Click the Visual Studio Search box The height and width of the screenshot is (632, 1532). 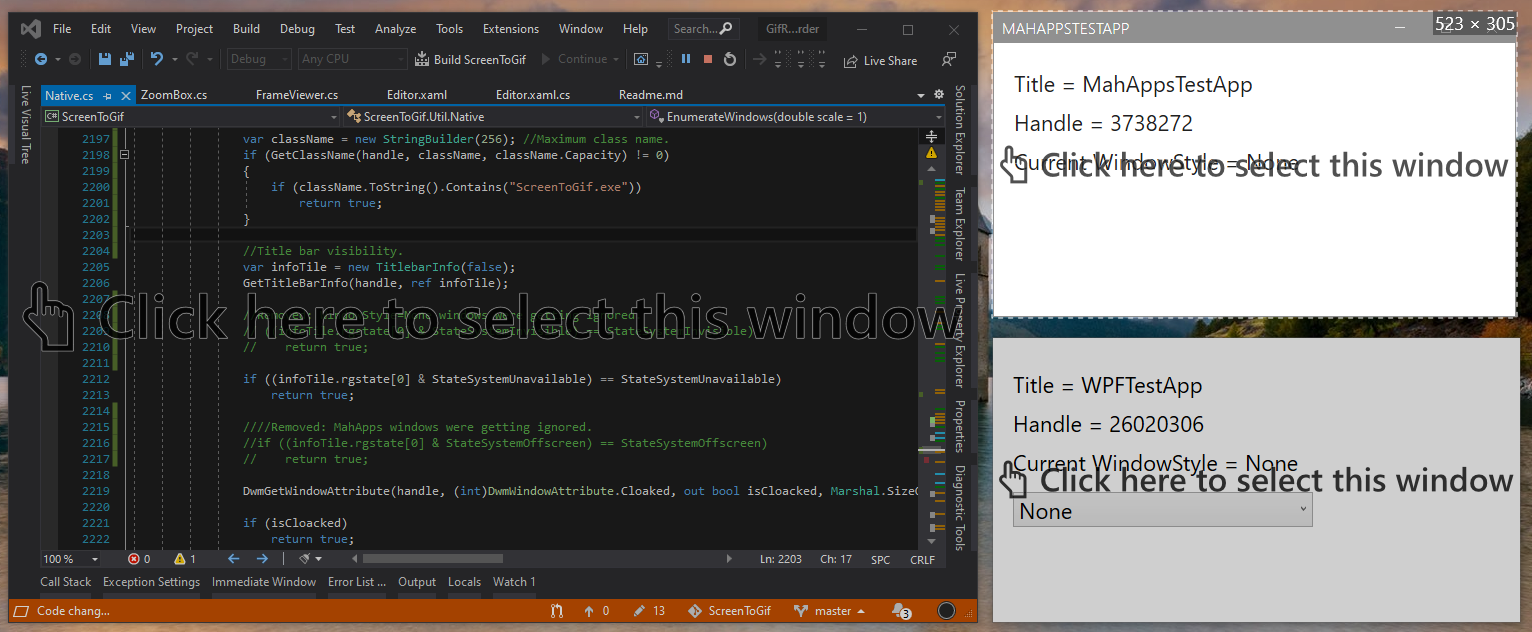tap(704, 29)
